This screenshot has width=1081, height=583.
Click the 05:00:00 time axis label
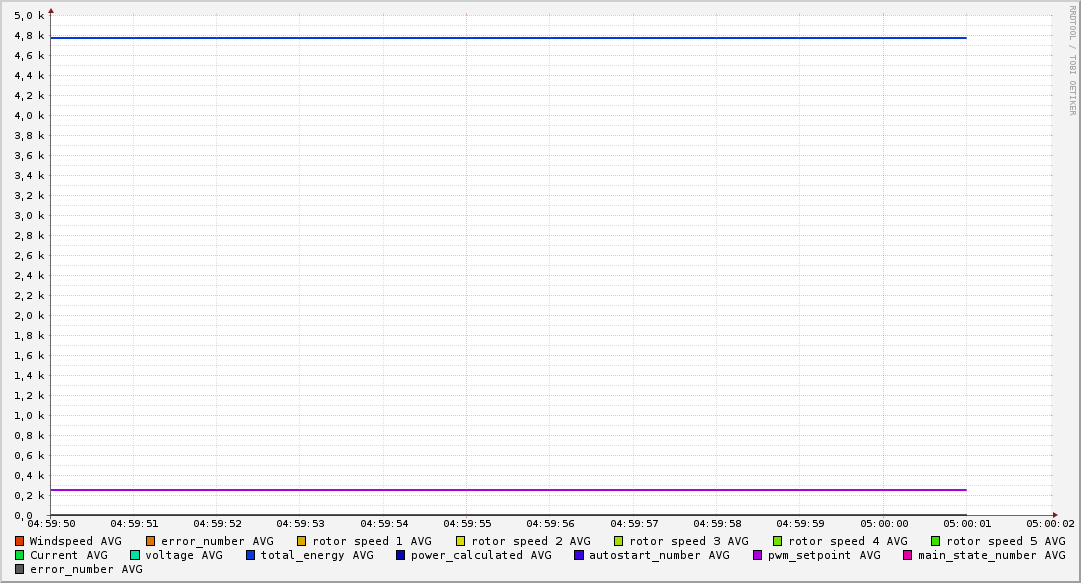tap(885, 523)
